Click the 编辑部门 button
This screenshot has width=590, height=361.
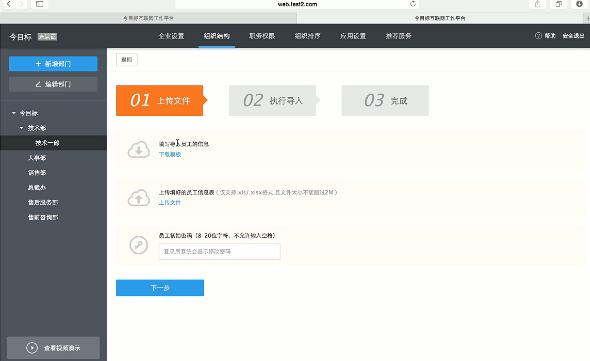tap(53, 84)
